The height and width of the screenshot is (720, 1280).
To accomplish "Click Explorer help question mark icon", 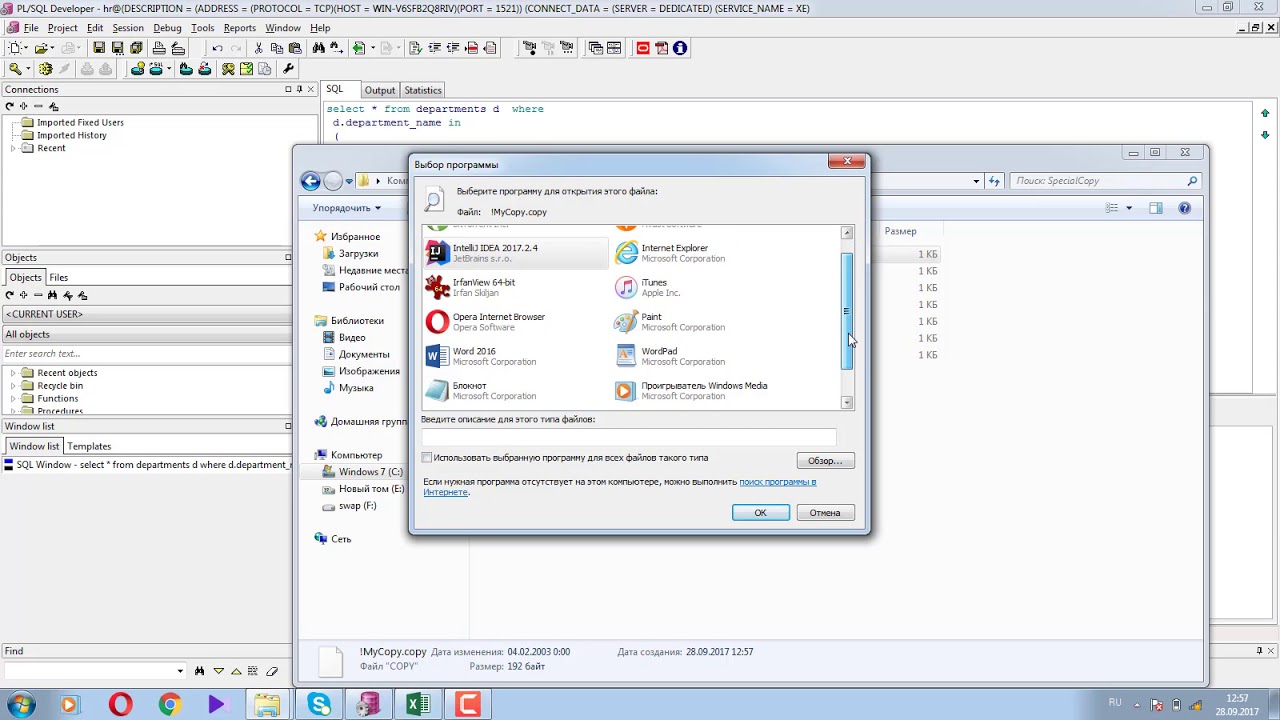I will [1185, 208].
